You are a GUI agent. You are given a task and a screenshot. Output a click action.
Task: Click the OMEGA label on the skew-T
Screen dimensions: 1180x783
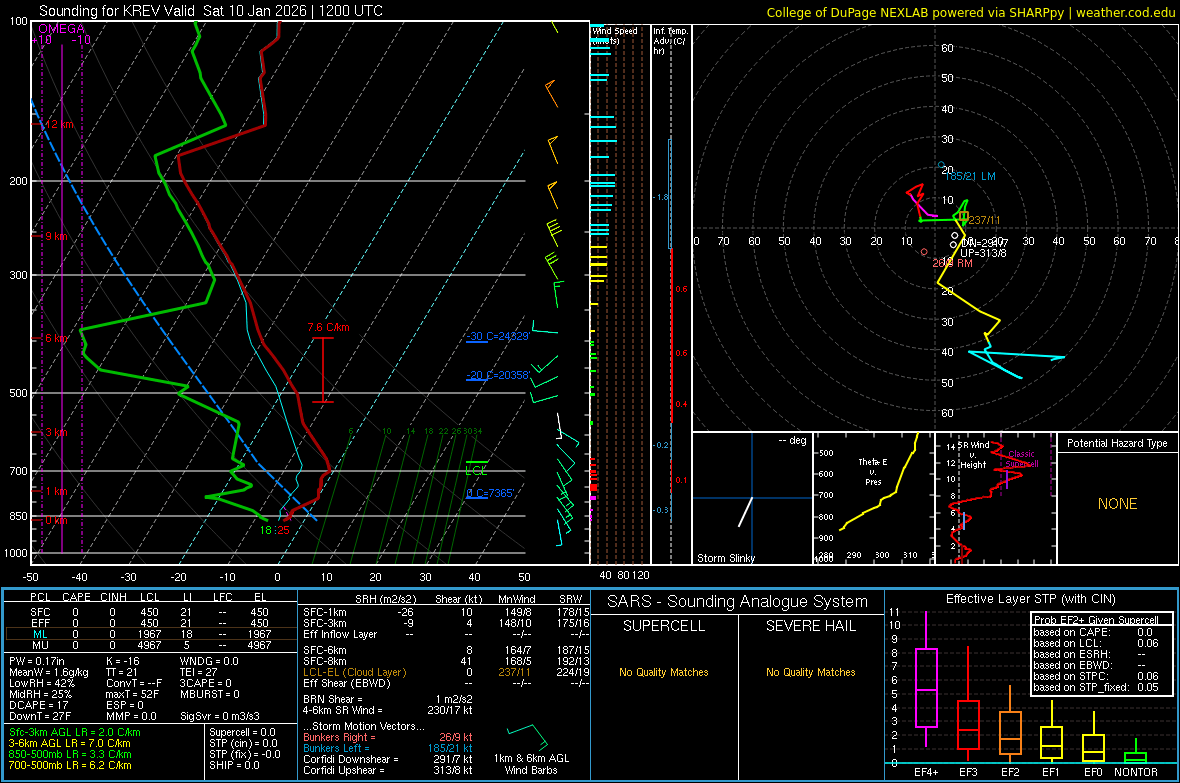[x=61, y=29]
